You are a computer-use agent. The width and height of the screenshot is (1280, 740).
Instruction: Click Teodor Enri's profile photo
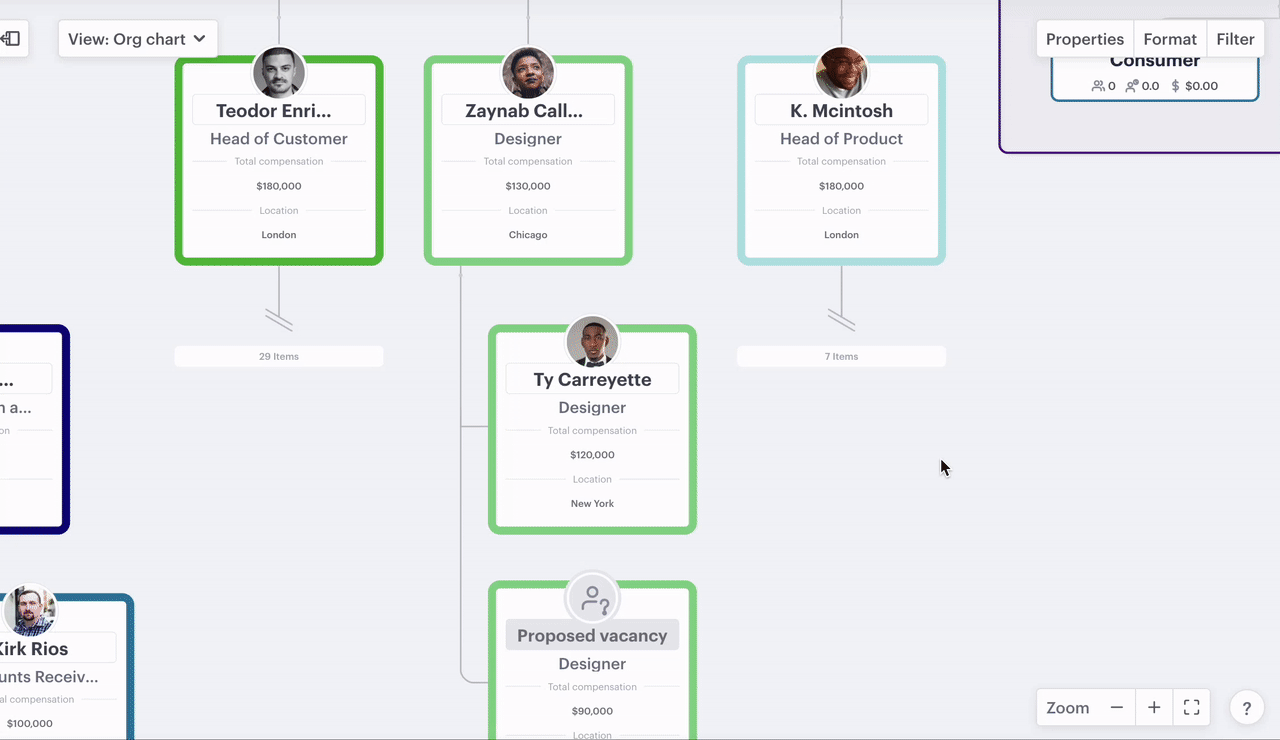point(279,73)
